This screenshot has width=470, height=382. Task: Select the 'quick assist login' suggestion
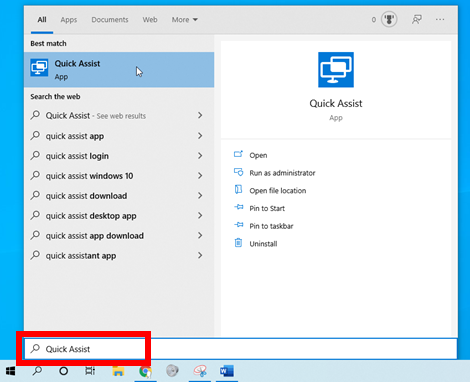119,156
